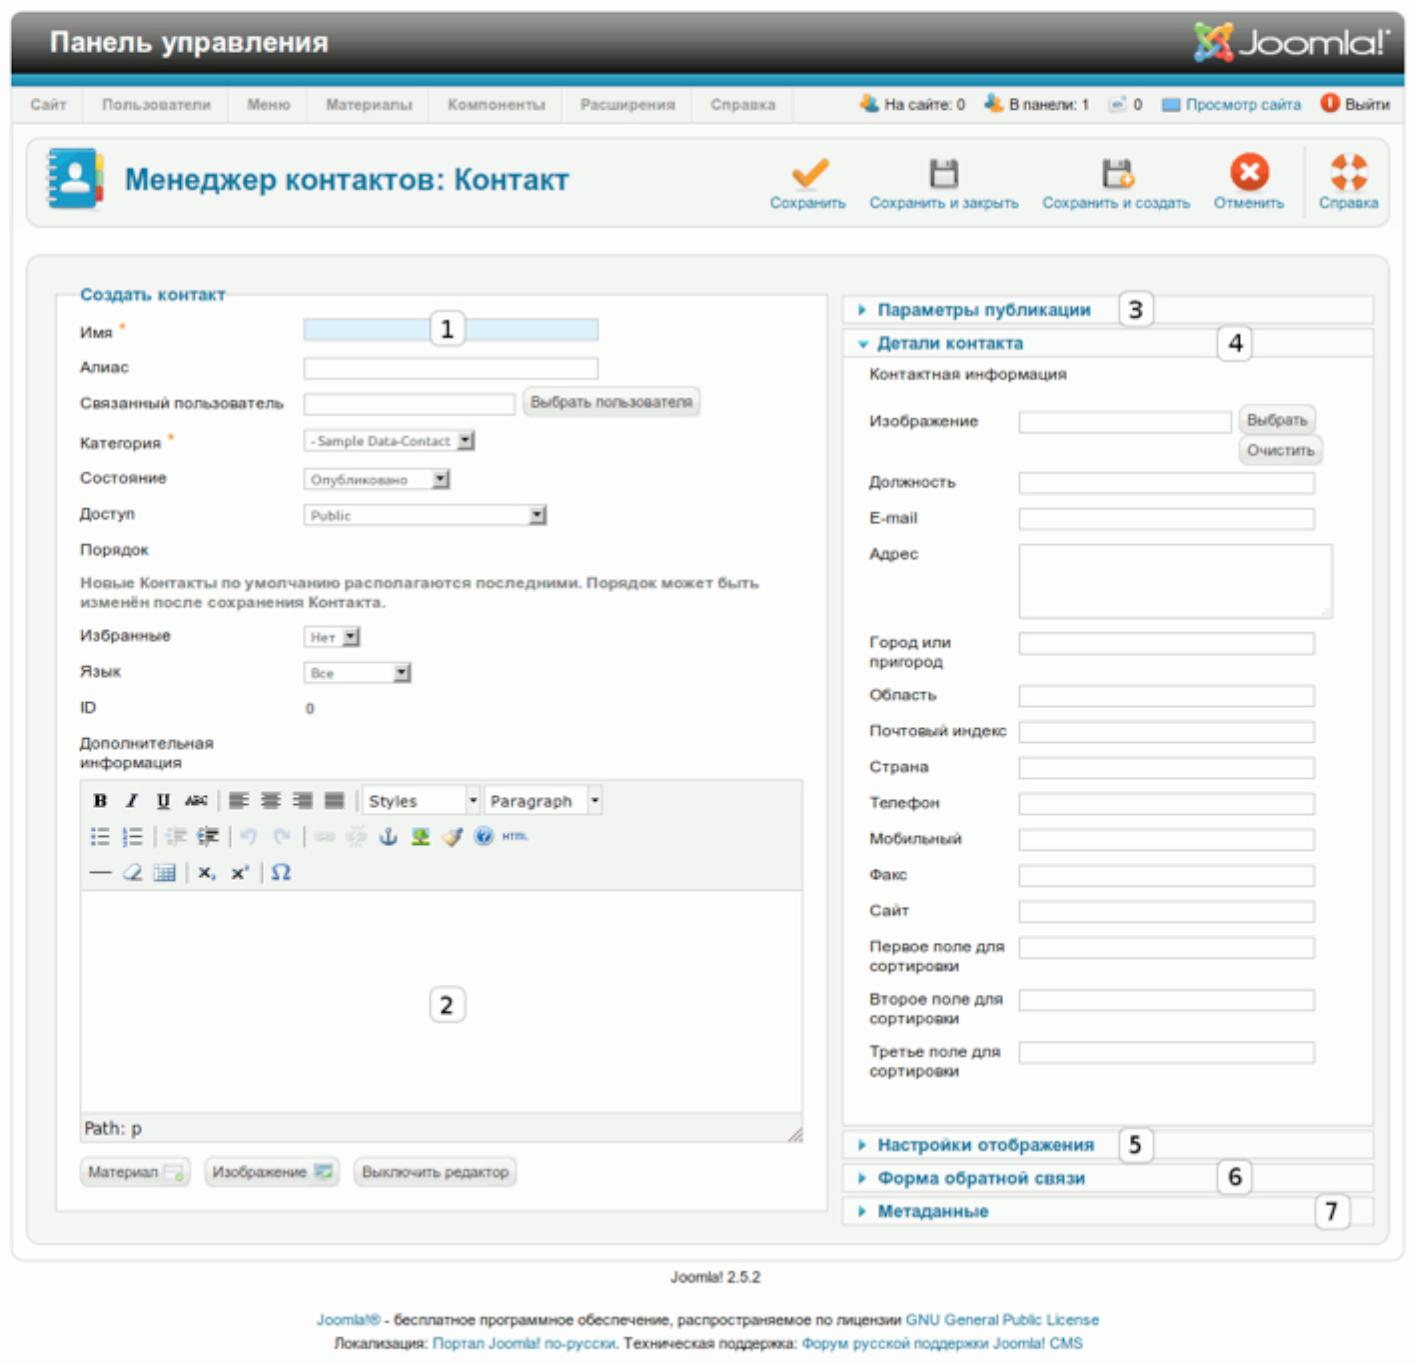
Task: Click the Сохранить checkmark icon
Action: pos(809,174)
